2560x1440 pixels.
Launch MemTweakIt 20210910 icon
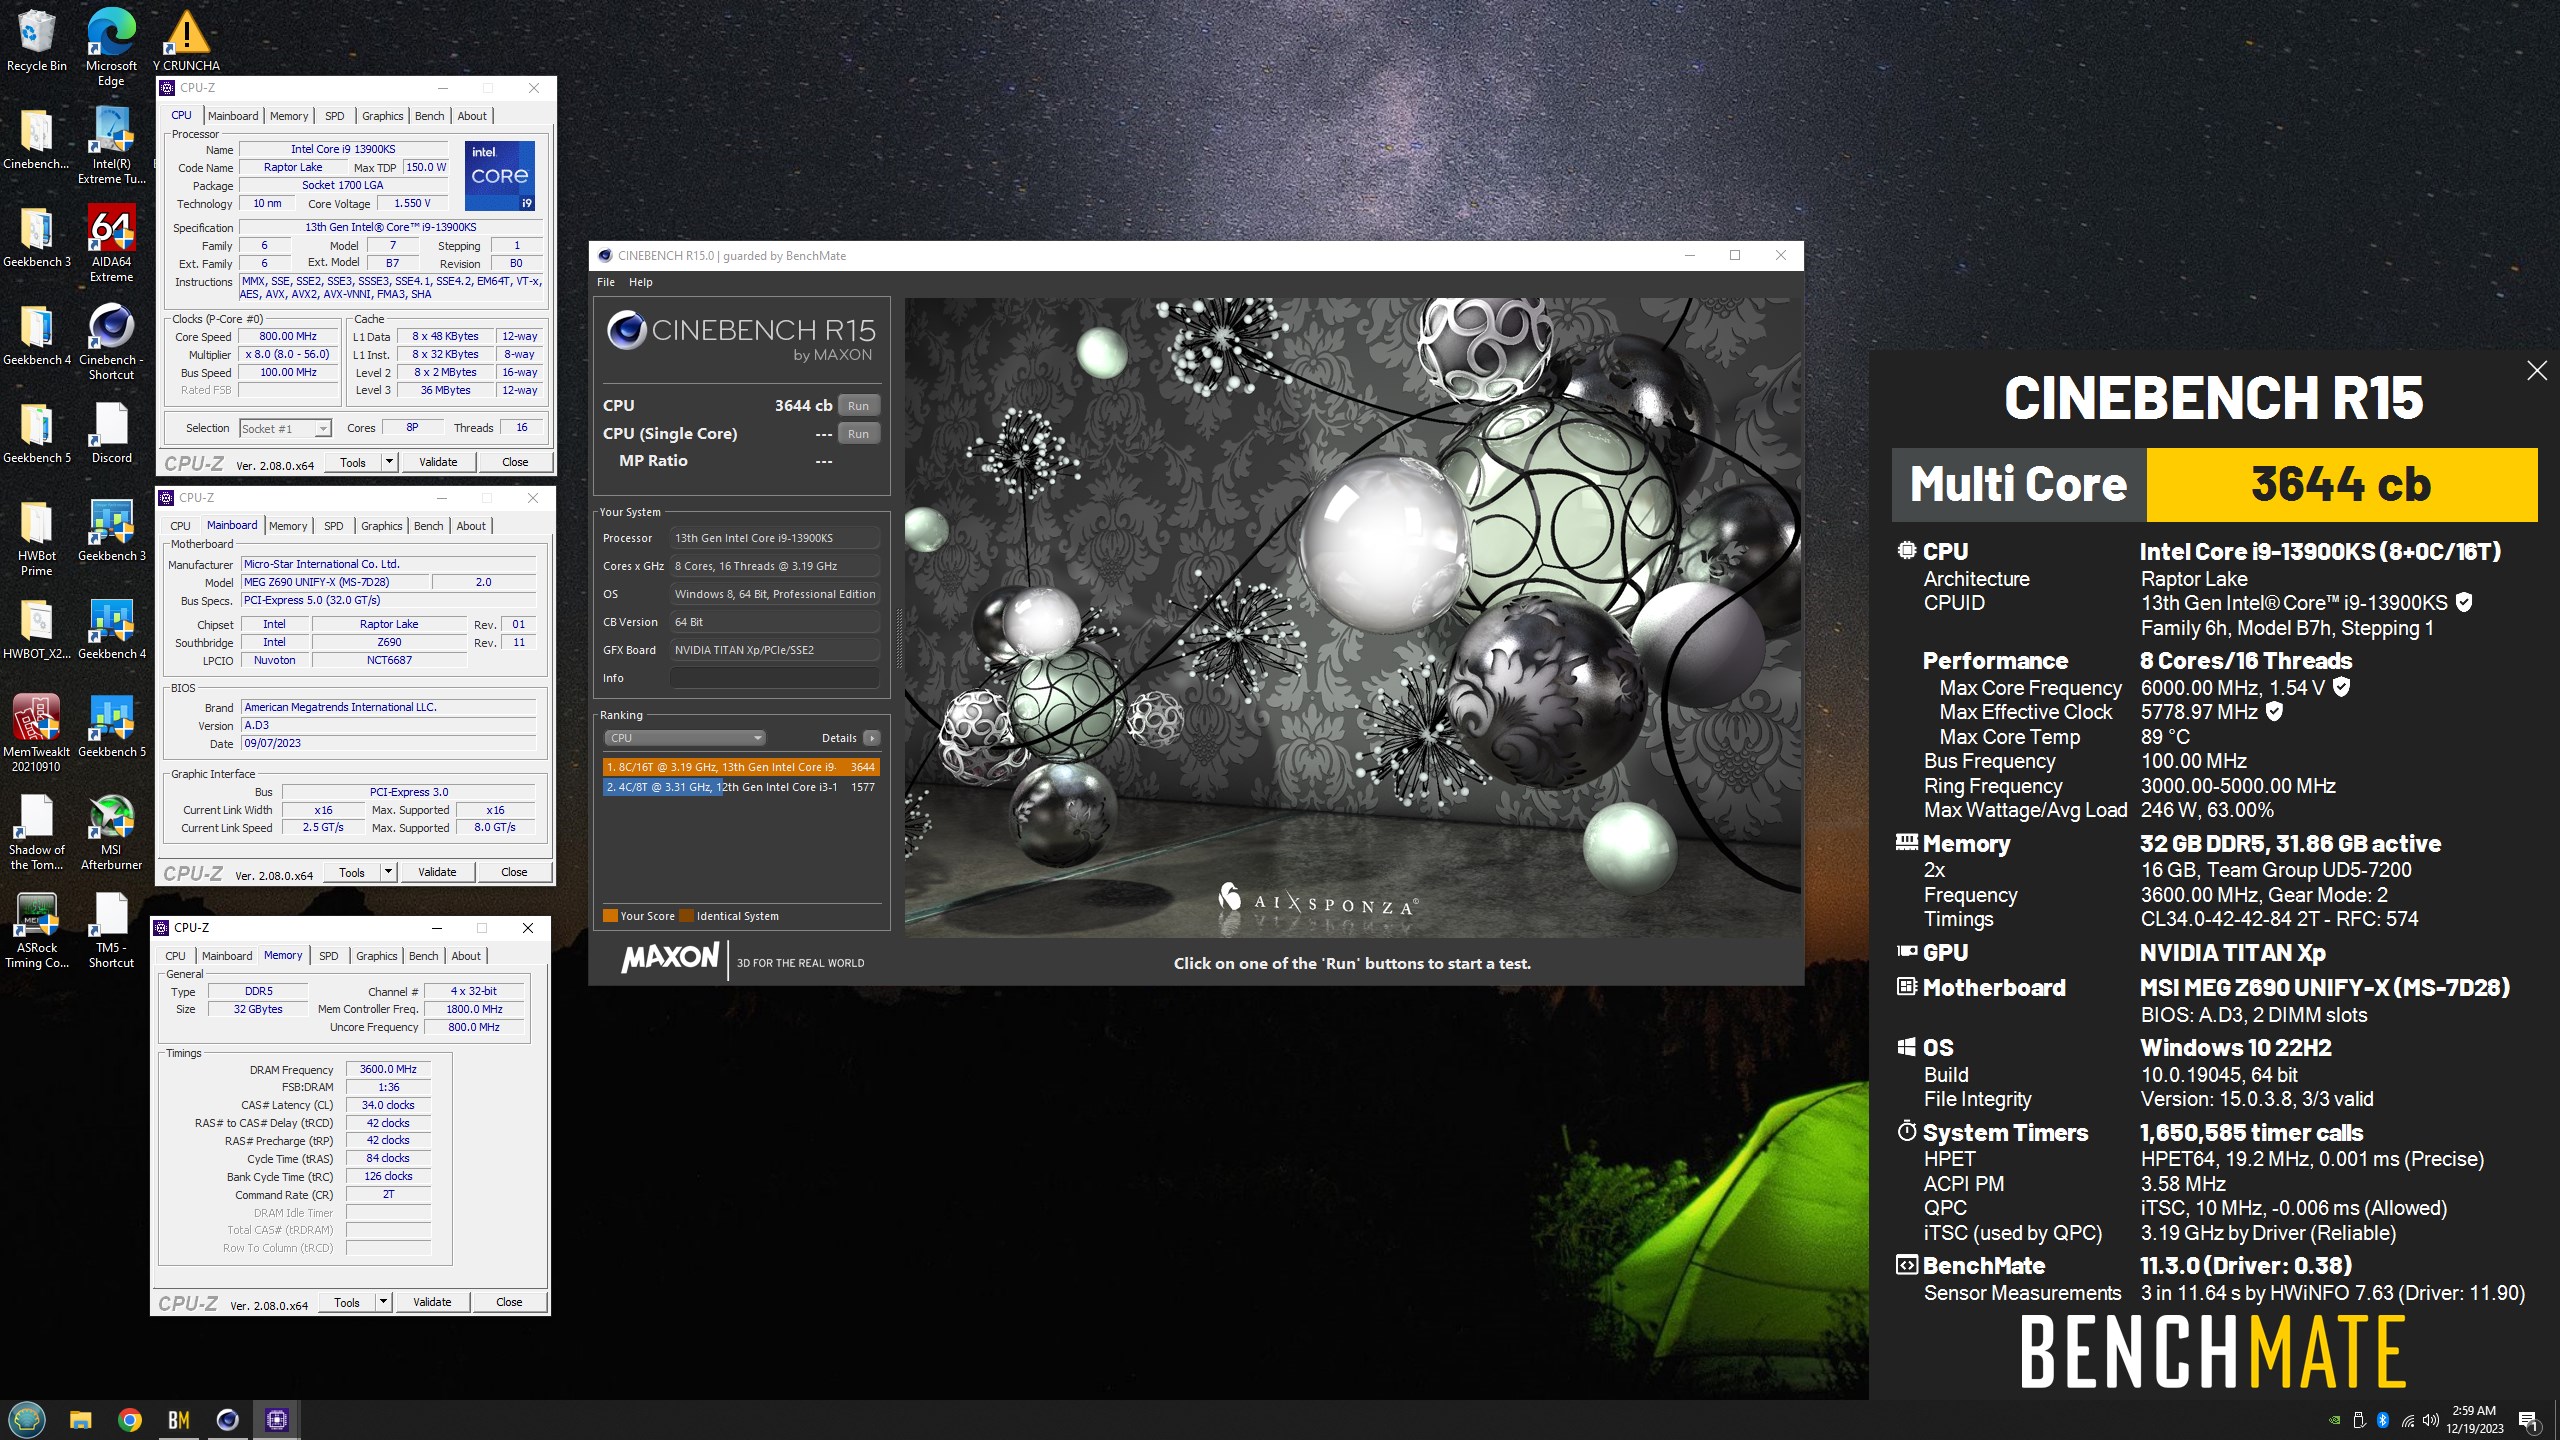(x=36, y=733)
